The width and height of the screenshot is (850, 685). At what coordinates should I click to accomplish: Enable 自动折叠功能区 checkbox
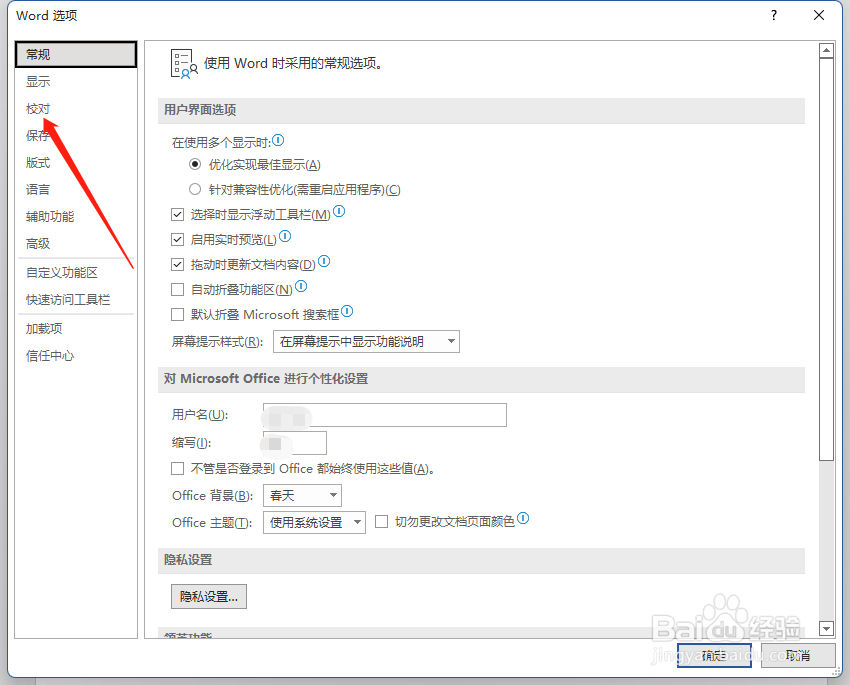pos(177,289)
